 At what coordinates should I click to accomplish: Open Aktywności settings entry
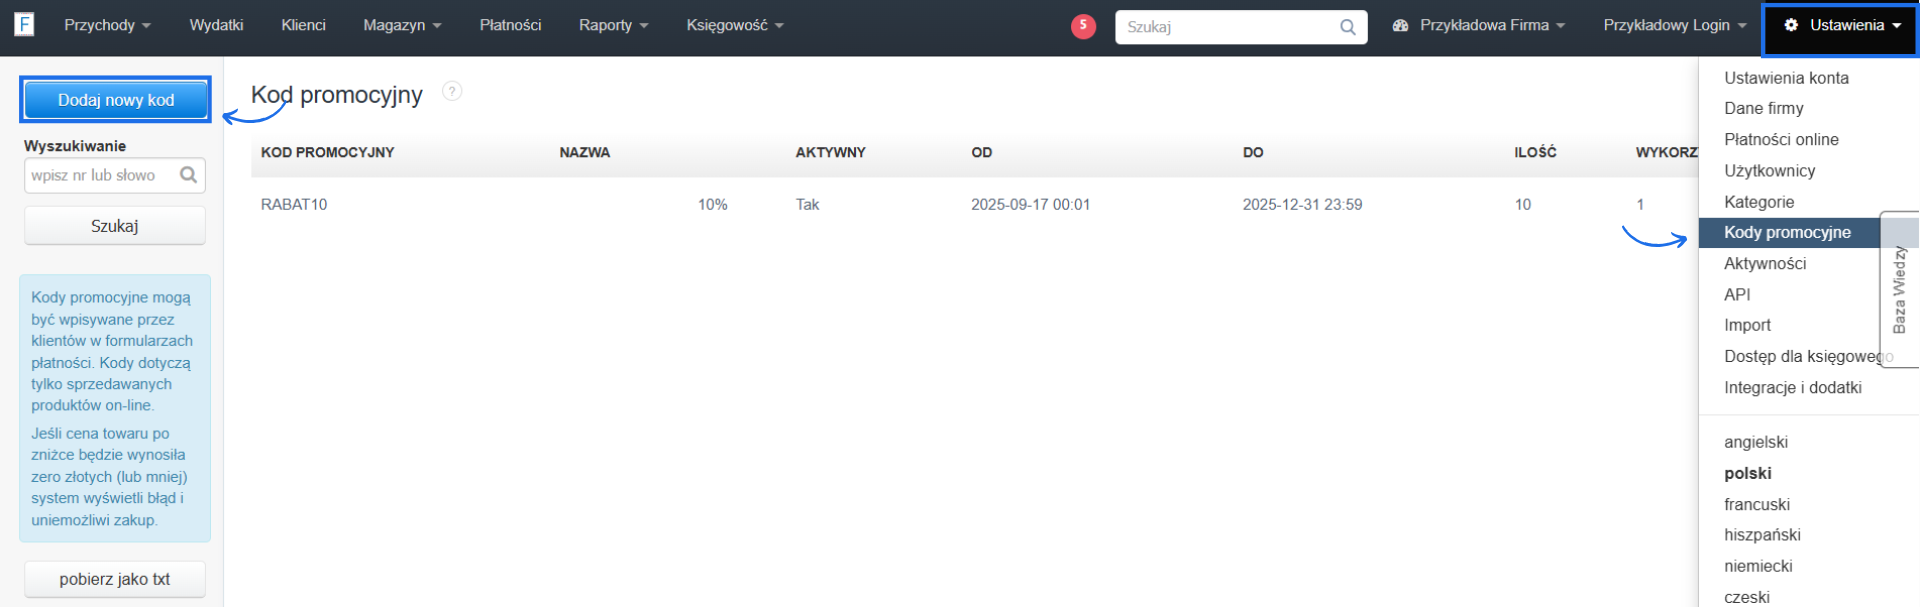tap(1765, 264)
